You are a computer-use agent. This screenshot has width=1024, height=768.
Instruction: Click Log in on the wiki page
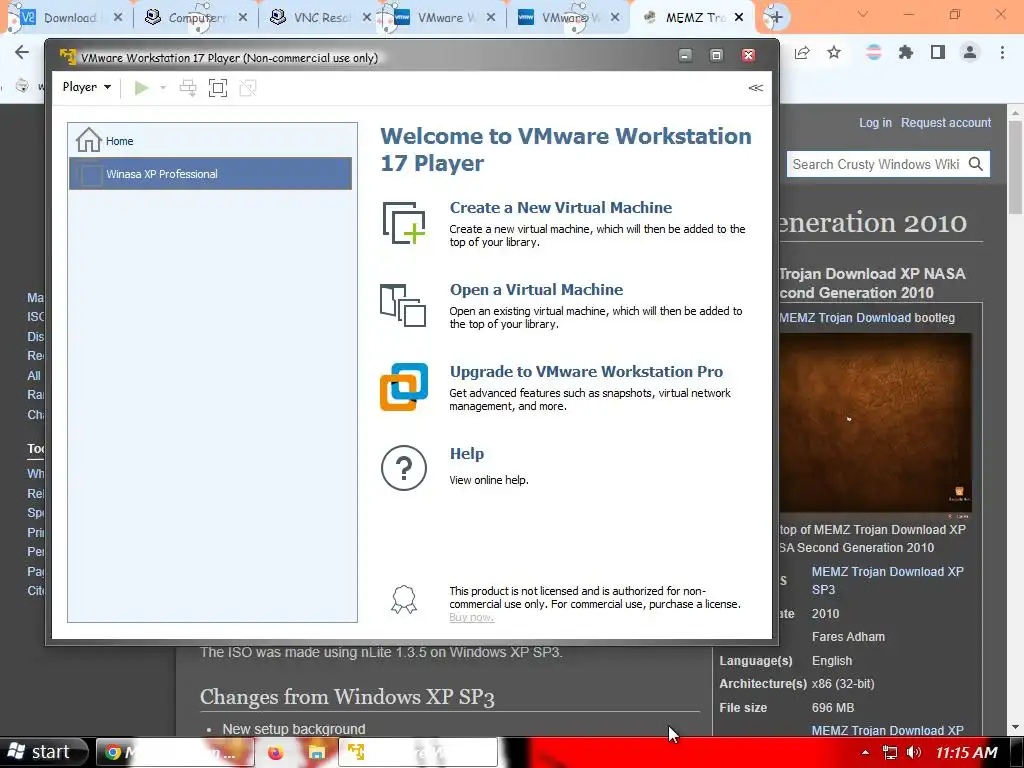pos(875,123)
